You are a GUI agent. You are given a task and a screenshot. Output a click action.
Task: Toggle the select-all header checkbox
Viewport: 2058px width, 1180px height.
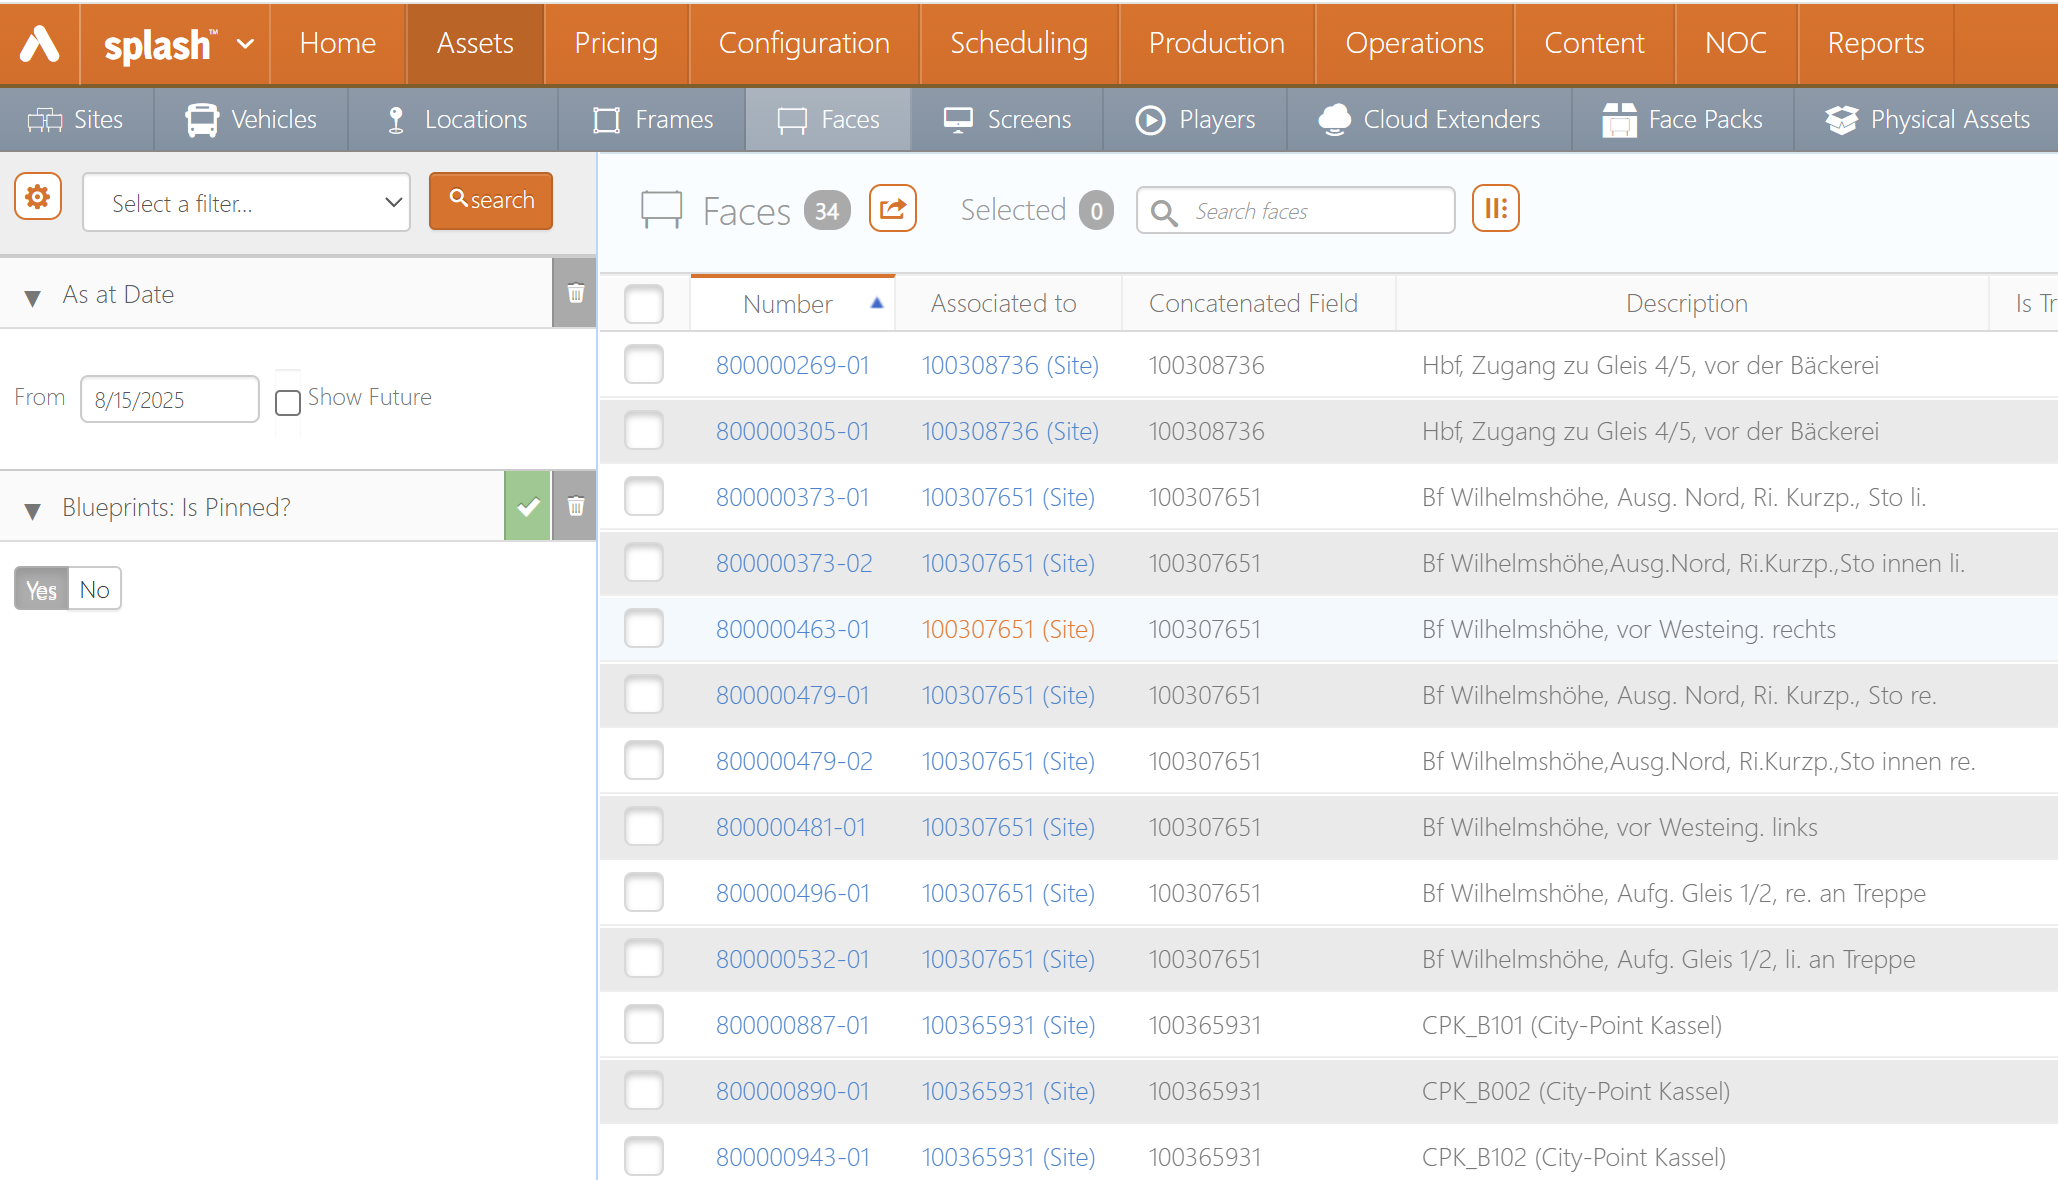click(x=644, y=303)
